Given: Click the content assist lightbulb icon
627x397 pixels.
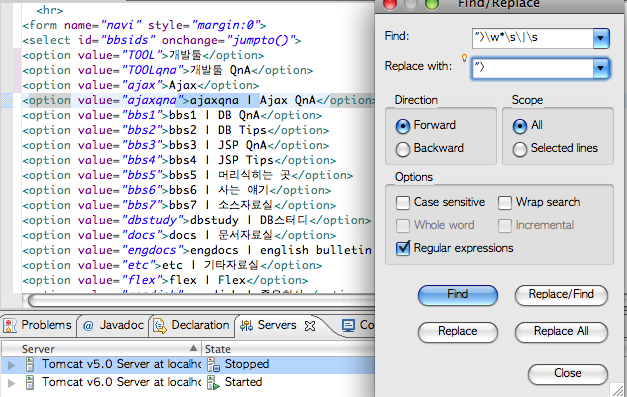Looking at the screenshot, I should coord(464,58).
